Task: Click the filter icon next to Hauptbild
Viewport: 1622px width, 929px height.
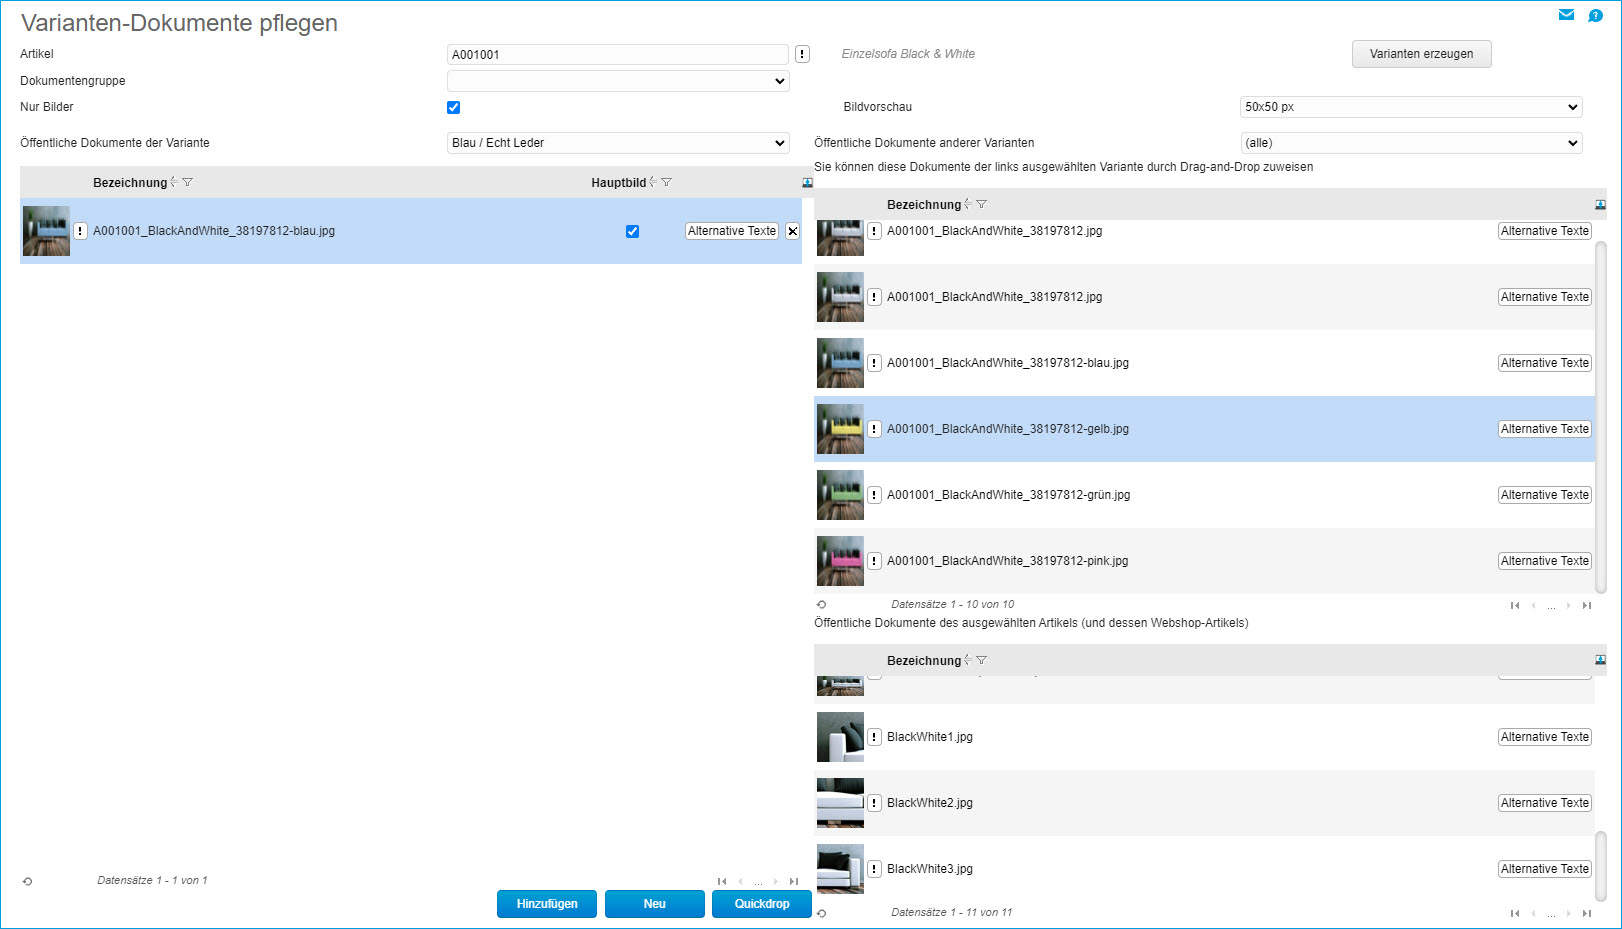Action: coord(667,182)
